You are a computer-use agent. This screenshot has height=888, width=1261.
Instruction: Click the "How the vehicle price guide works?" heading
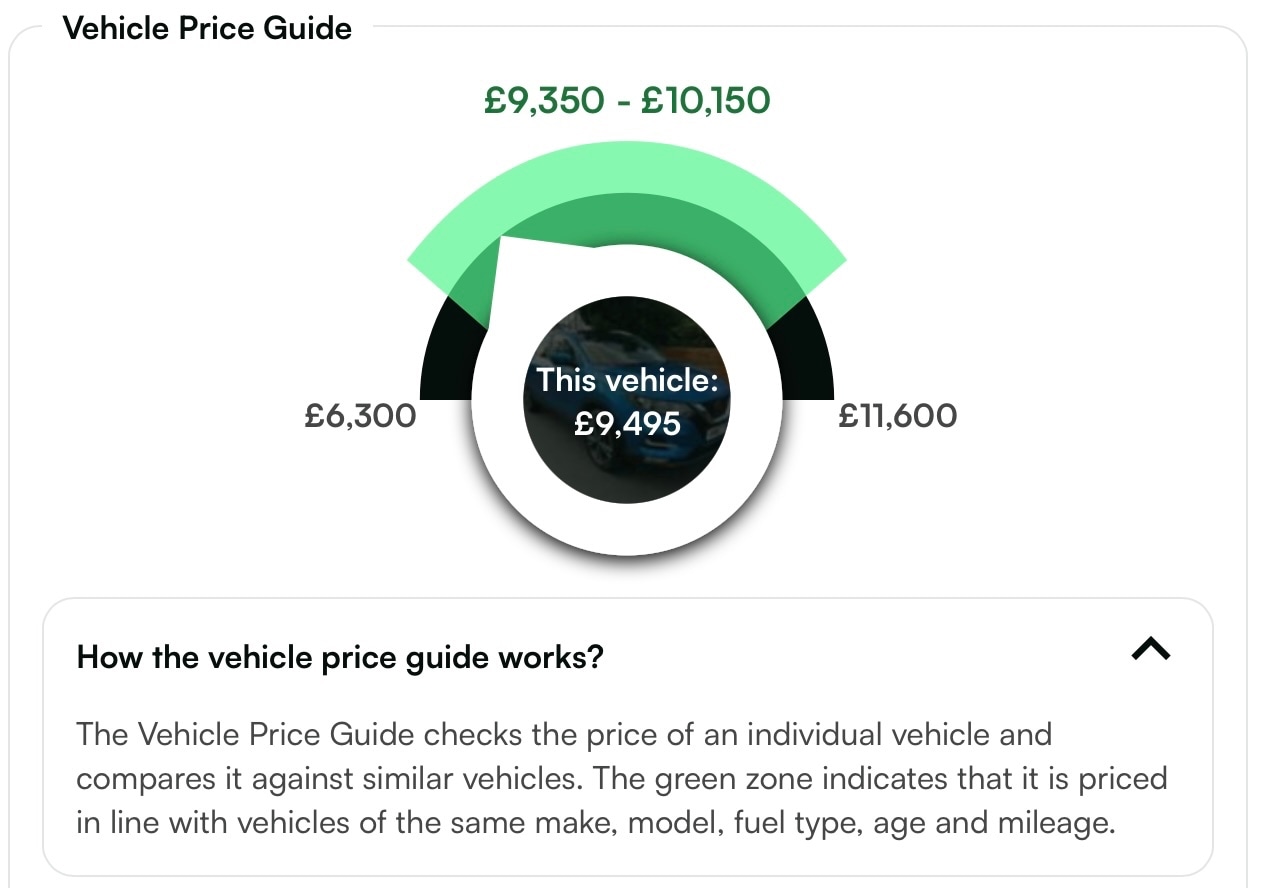[x=340, y=658]
